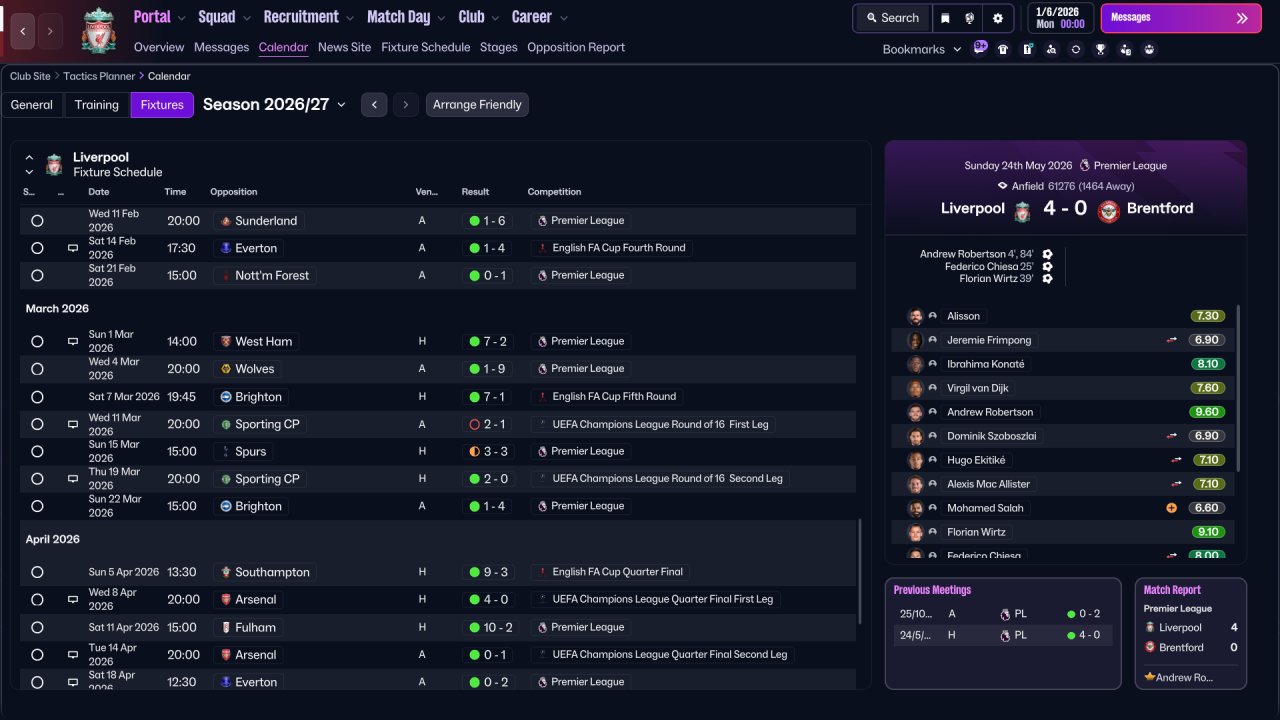Open the world globe icon in top bar
This screenshot has height=720, width=1280.
[970, 18]
